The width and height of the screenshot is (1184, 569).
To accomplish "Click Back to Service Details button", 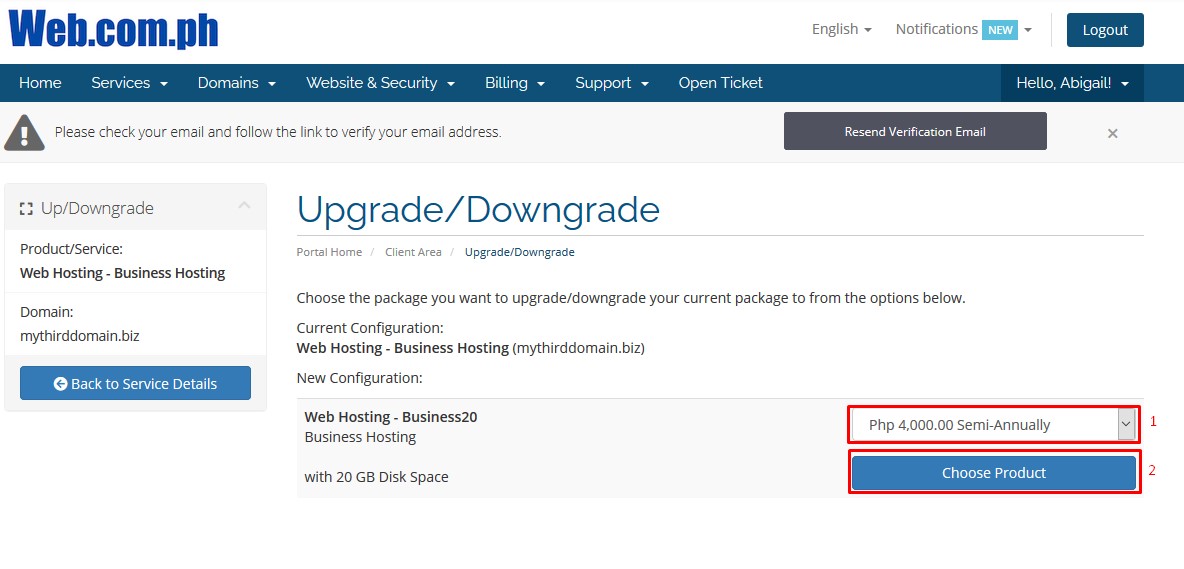I will coord(135,383).
